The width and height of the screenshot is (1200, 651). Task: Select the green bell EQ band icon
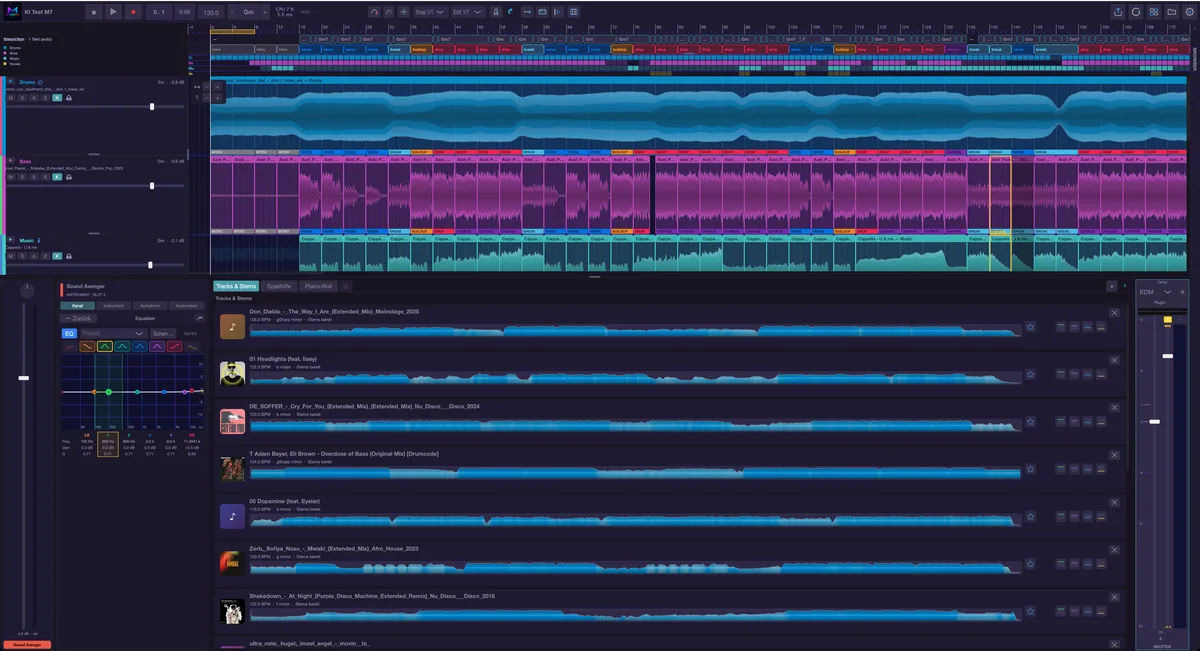point(105,346)
